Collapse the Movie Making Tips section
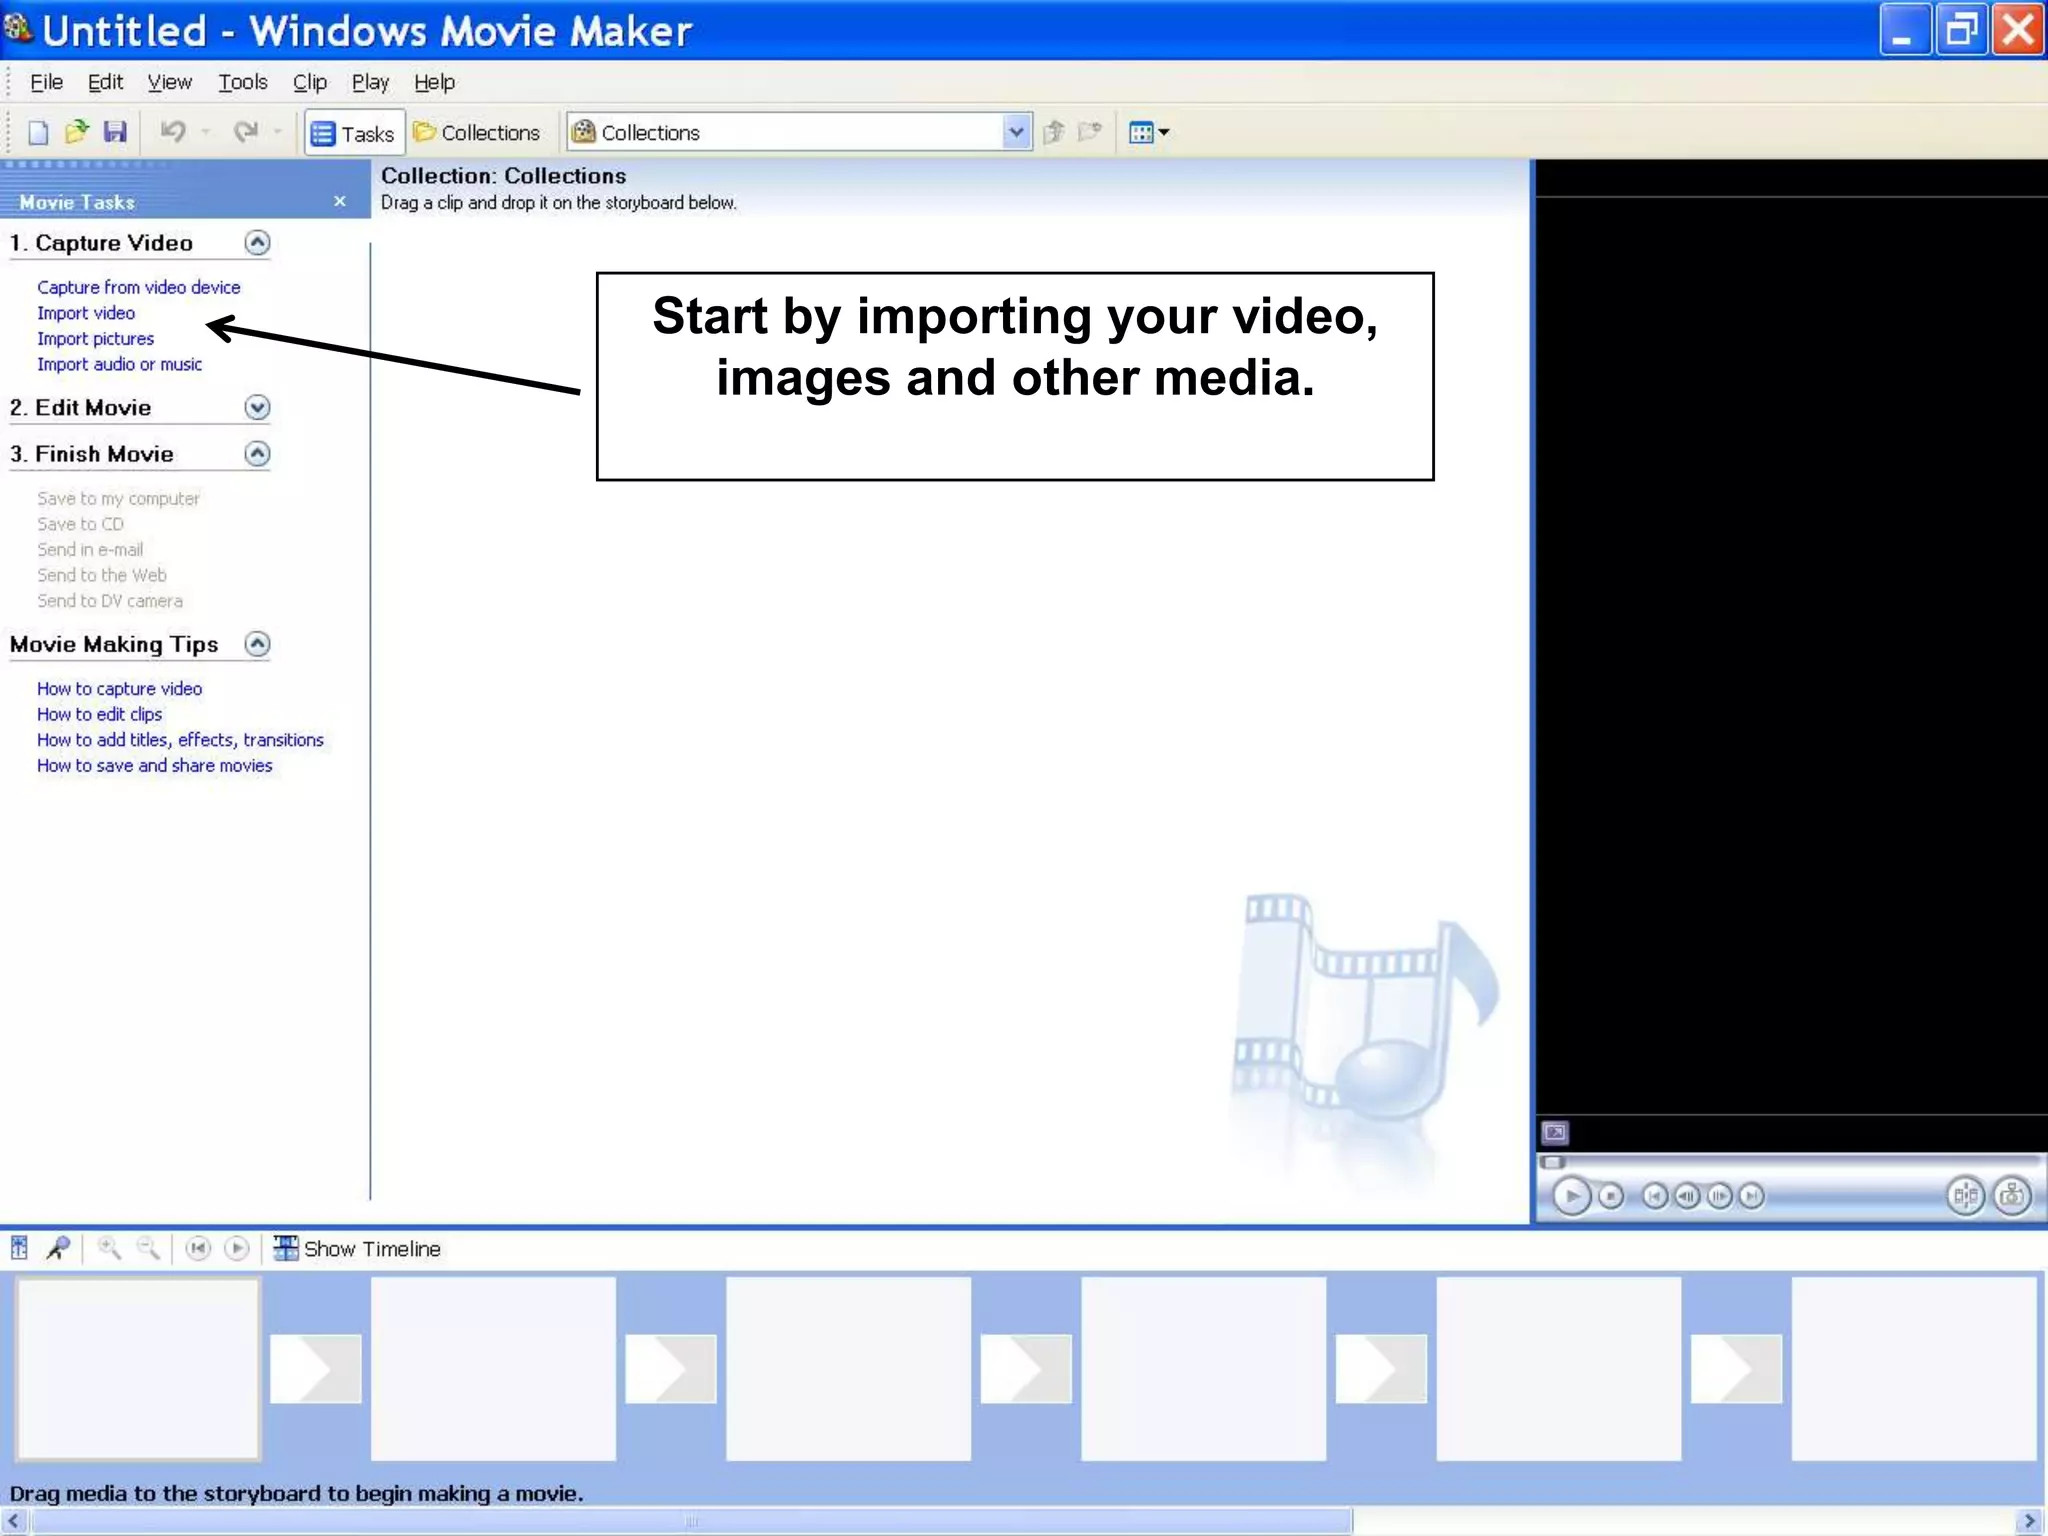Viewport: 2048px width, 1536px height. click(x=257, y=644)
